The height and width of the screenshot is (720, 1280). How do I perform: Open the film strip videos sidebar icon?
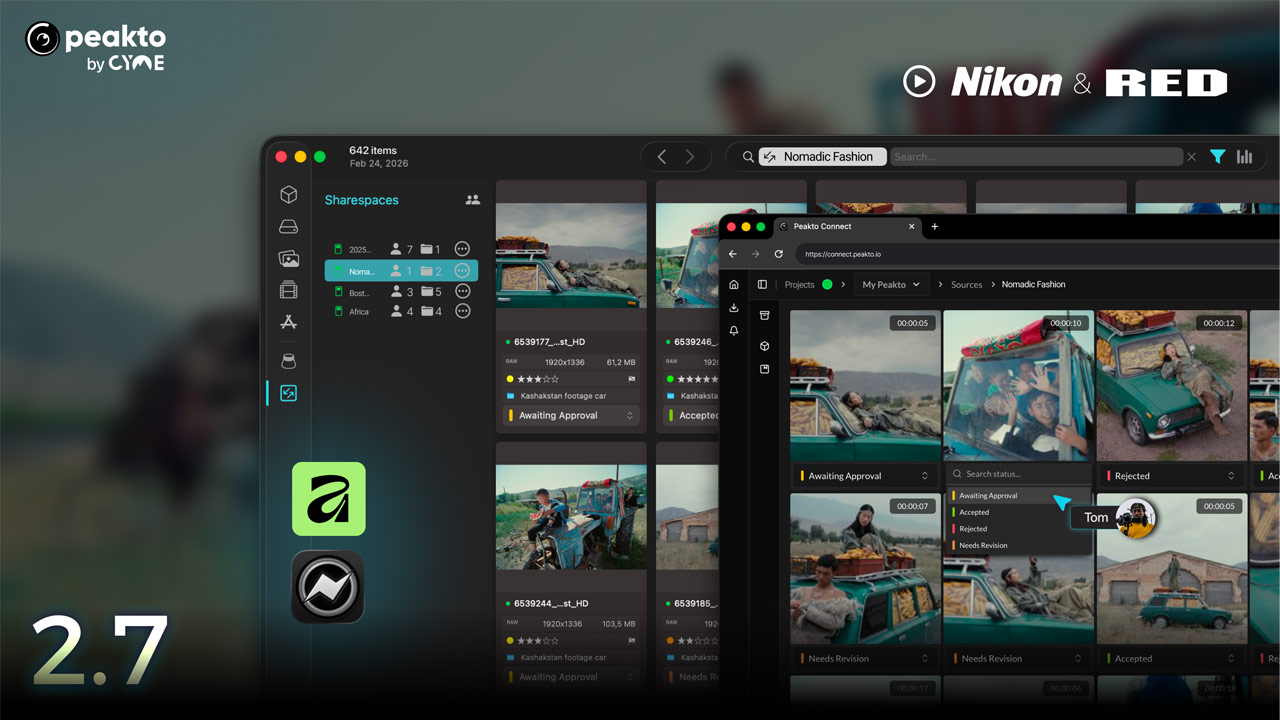tap(289, 291)
